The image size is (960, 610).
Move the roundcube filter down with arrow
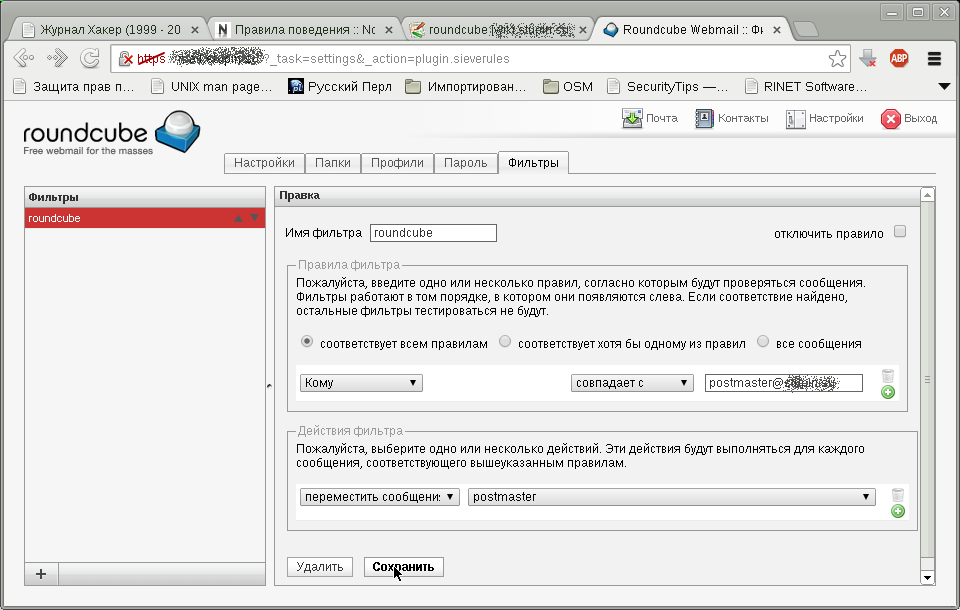coord(252,217)
